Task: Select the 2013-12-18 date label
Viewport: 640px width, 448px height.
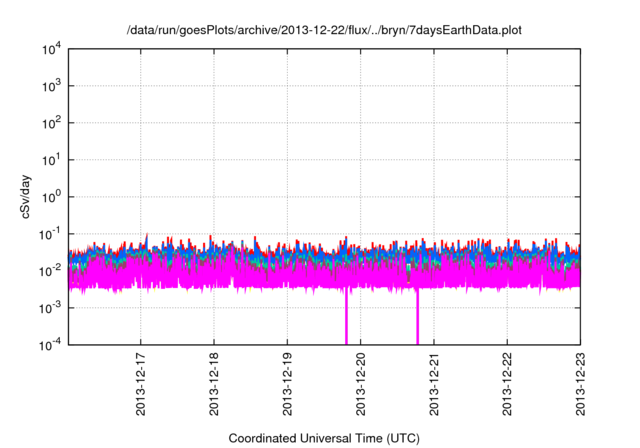Action: (214, 384)
